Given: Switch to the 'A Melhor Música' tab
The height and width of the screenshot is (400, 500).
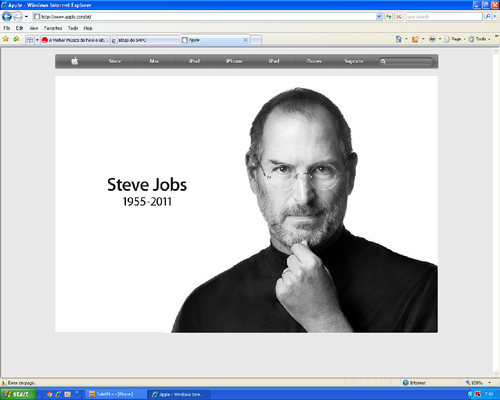Looking at the screenshot, I should coord(75,40).
